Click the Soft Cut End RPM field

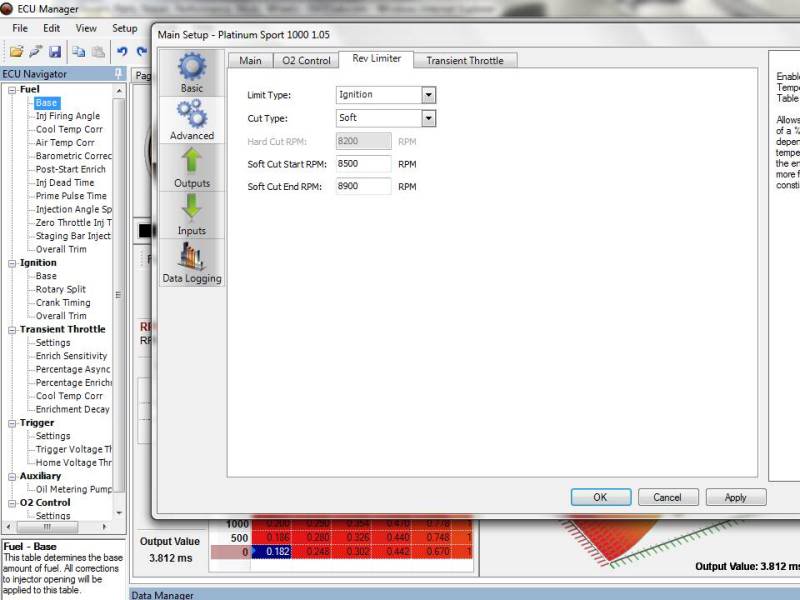click(x=363, y=186)
